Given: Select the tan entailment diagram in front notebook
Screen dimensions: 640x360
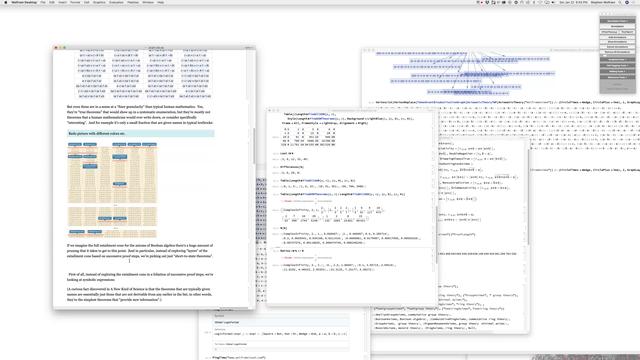Looking at the screenshot, I should click(x=112, y=190).
